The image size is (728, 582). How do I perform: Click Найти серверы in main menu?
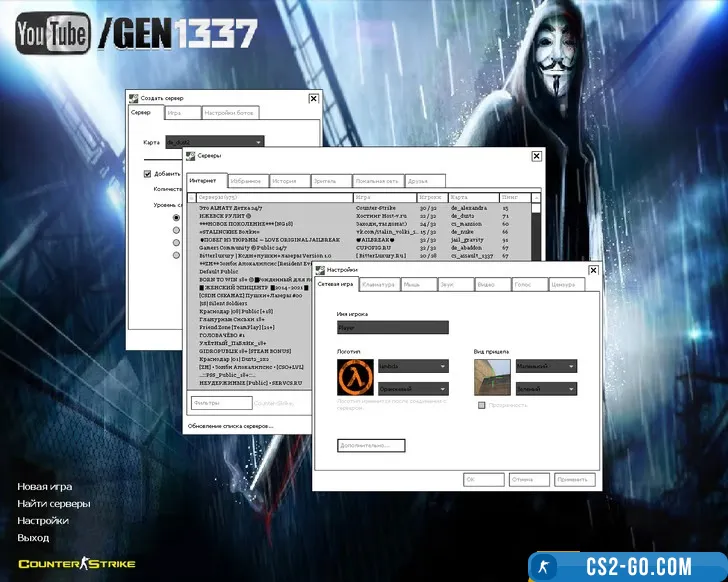click(54, 503)
